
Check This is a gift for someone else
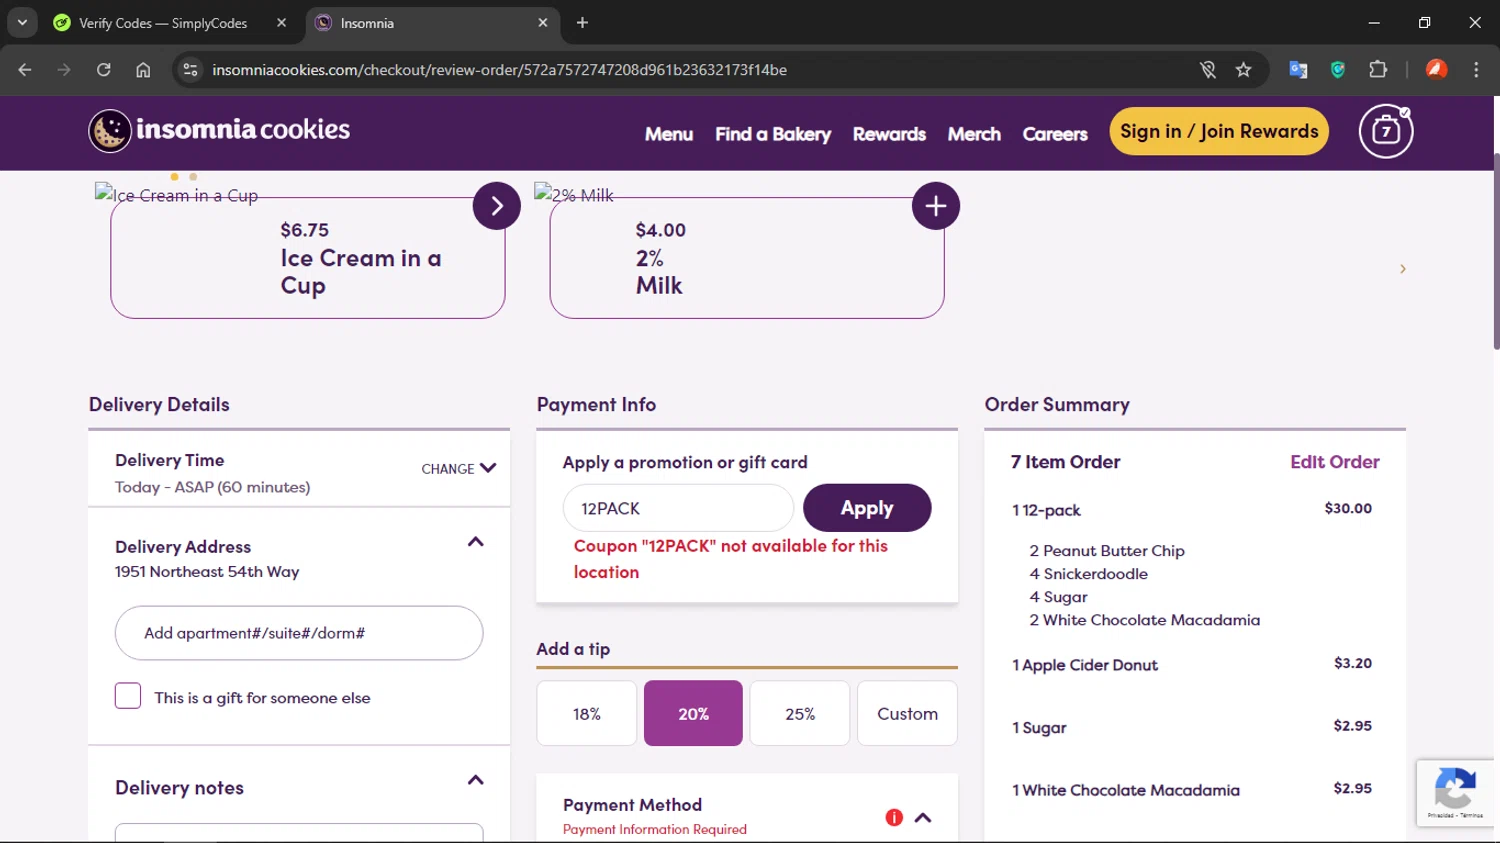[128, 696]
